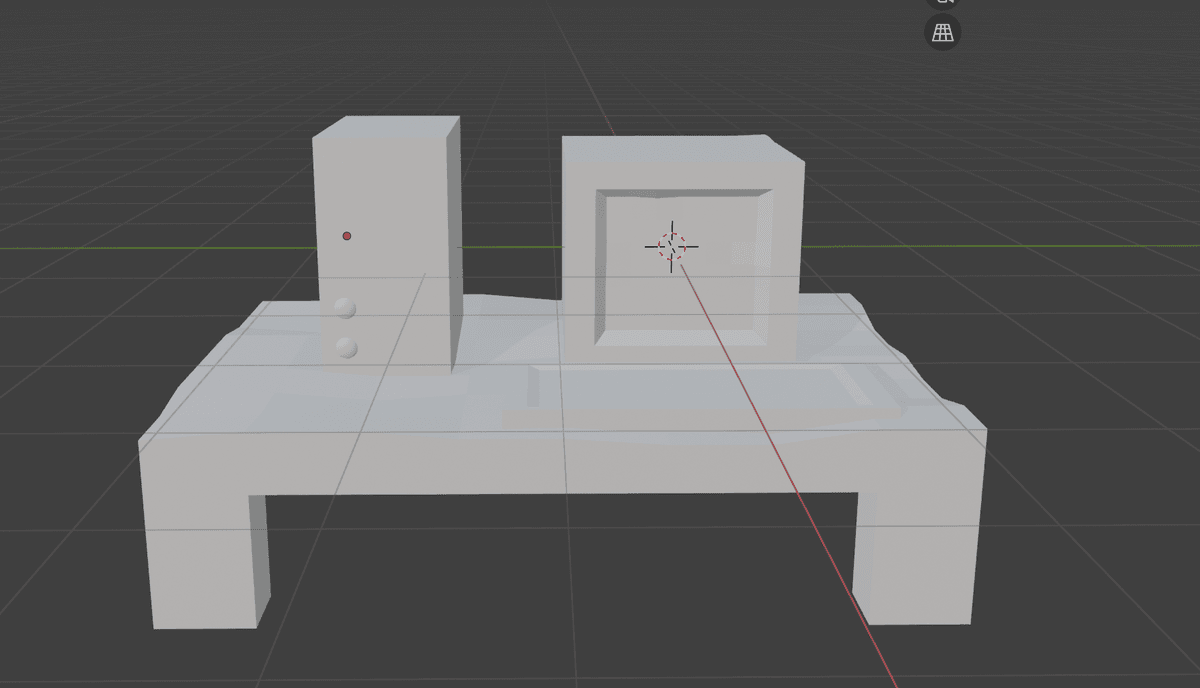Select the lower sphere button on tower
Viewport: 1200px width, 688px height.
[347, 348]
